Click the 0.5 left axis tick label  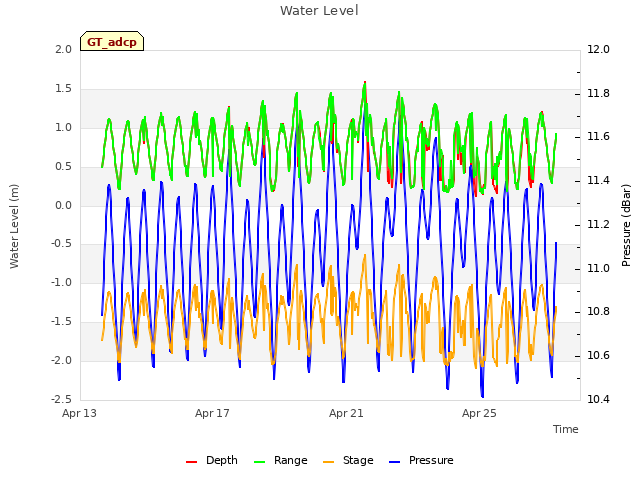tap(63, 167)
